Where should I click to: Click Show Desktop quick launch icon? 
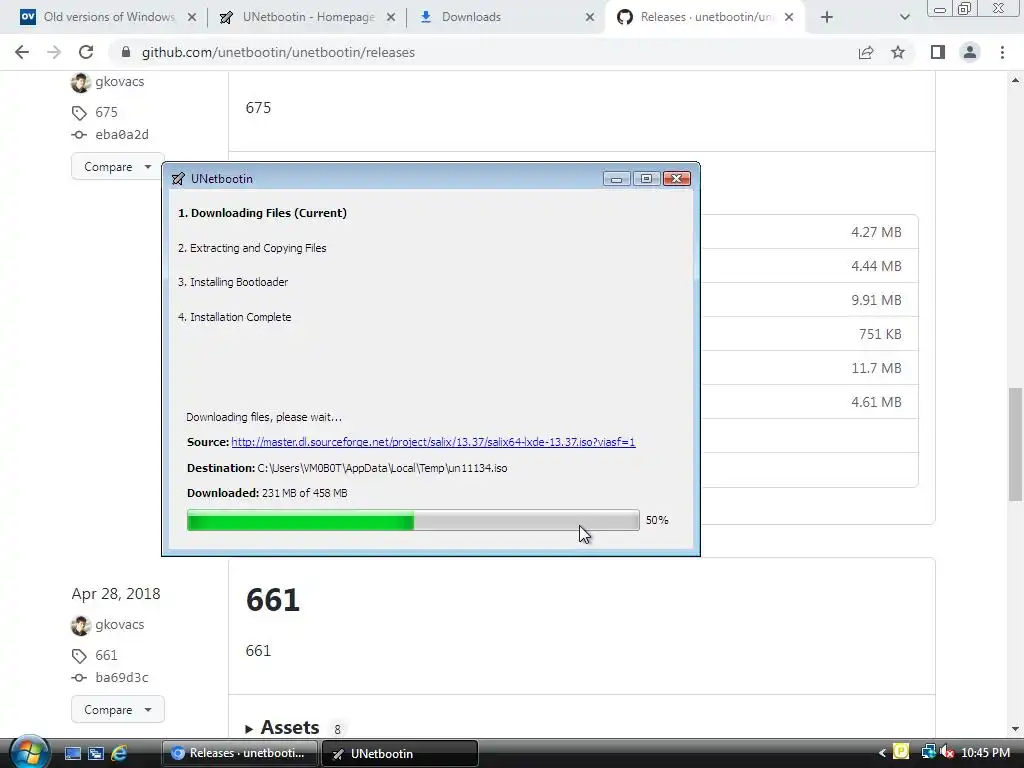coord(72,754)
